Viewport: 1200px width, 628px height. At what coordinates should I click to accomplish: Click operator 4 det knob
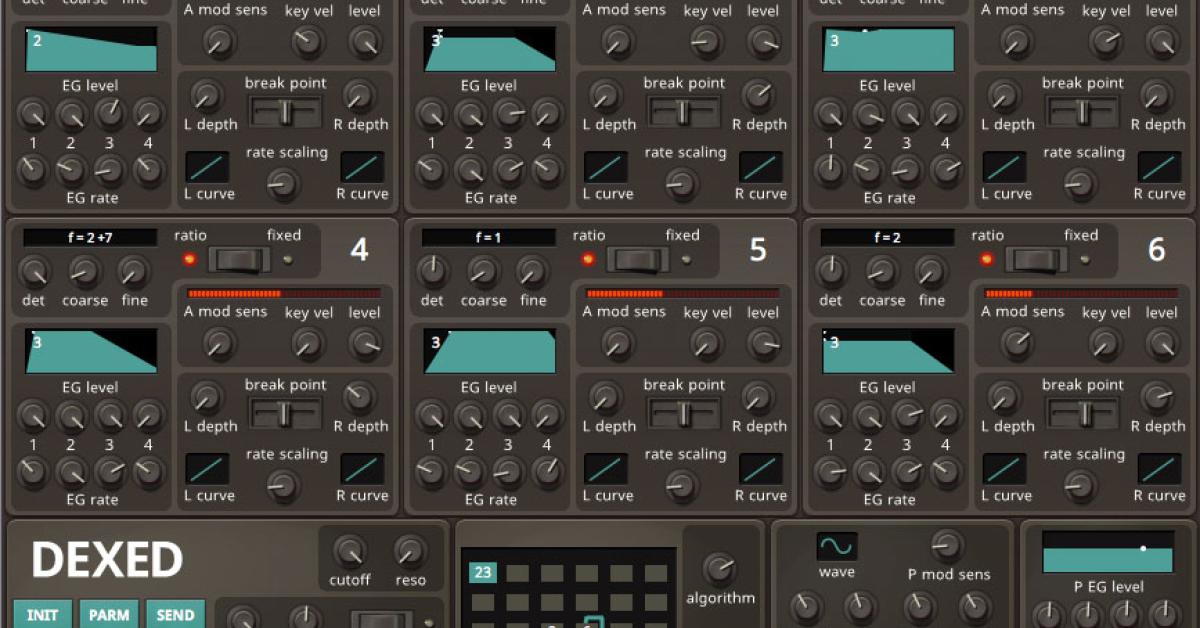(35, 271)
